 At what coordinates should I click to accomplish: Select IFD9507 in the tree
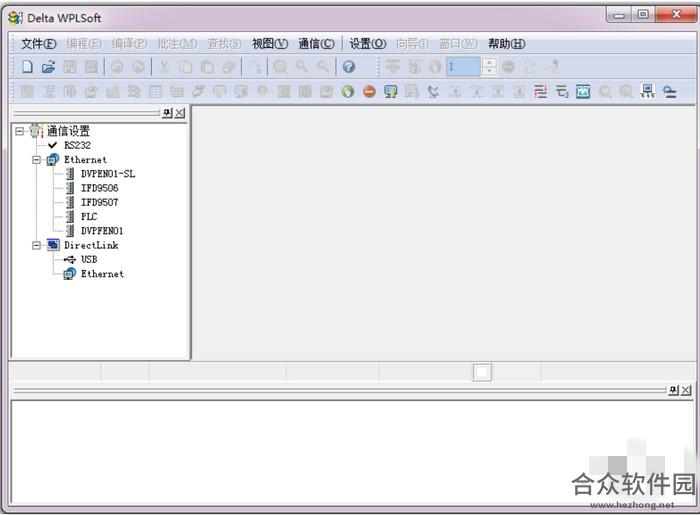[100, 203]
